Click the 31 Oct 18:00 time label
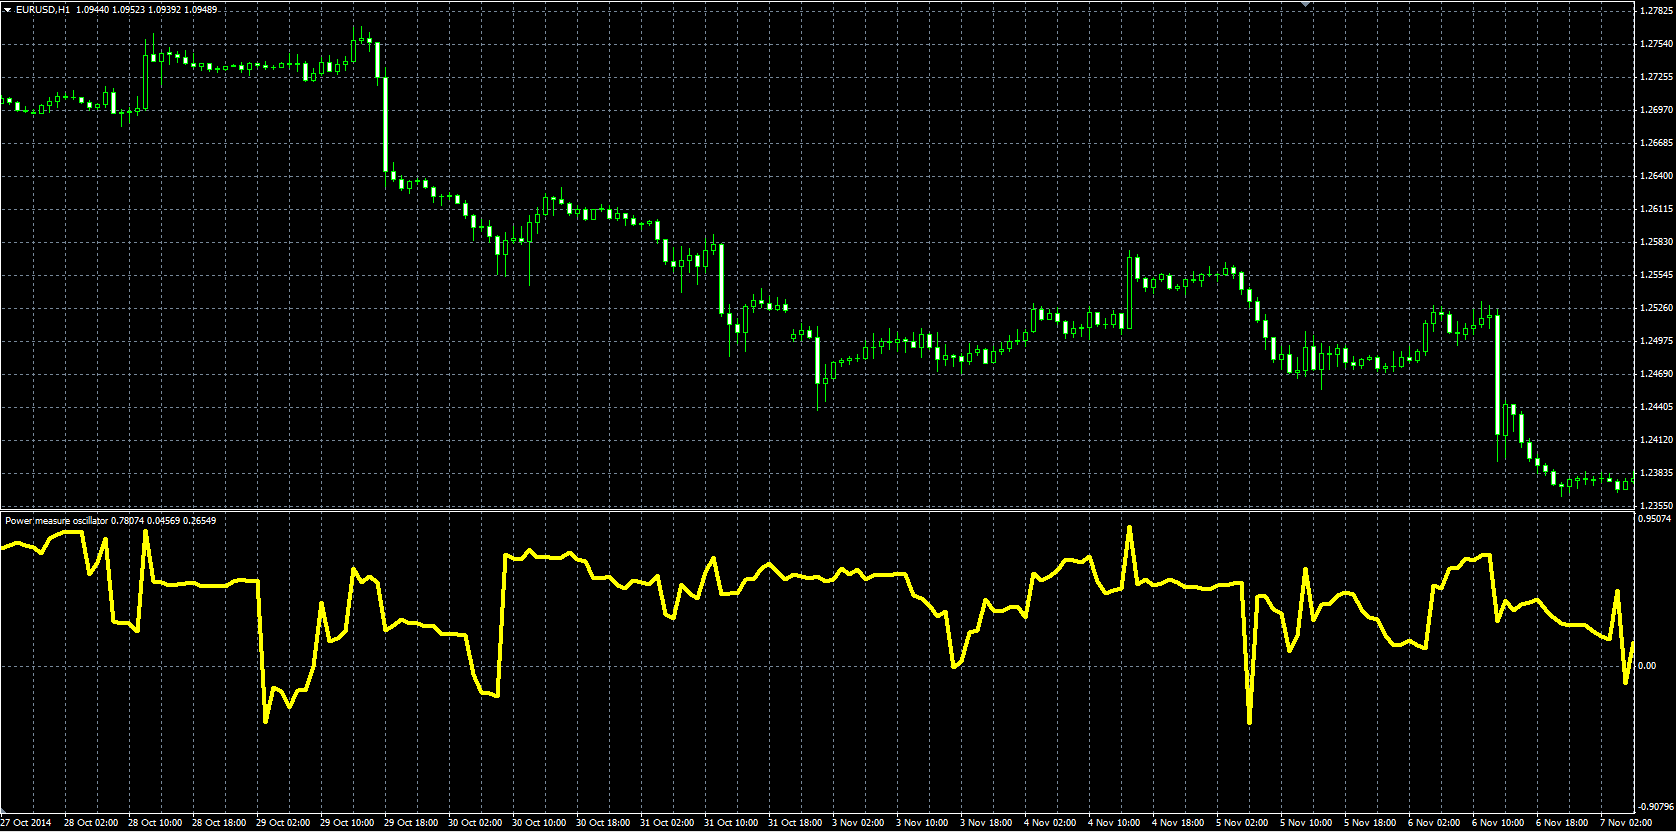Viewport: 1676px width, 832px height. (x=795, y=823)
